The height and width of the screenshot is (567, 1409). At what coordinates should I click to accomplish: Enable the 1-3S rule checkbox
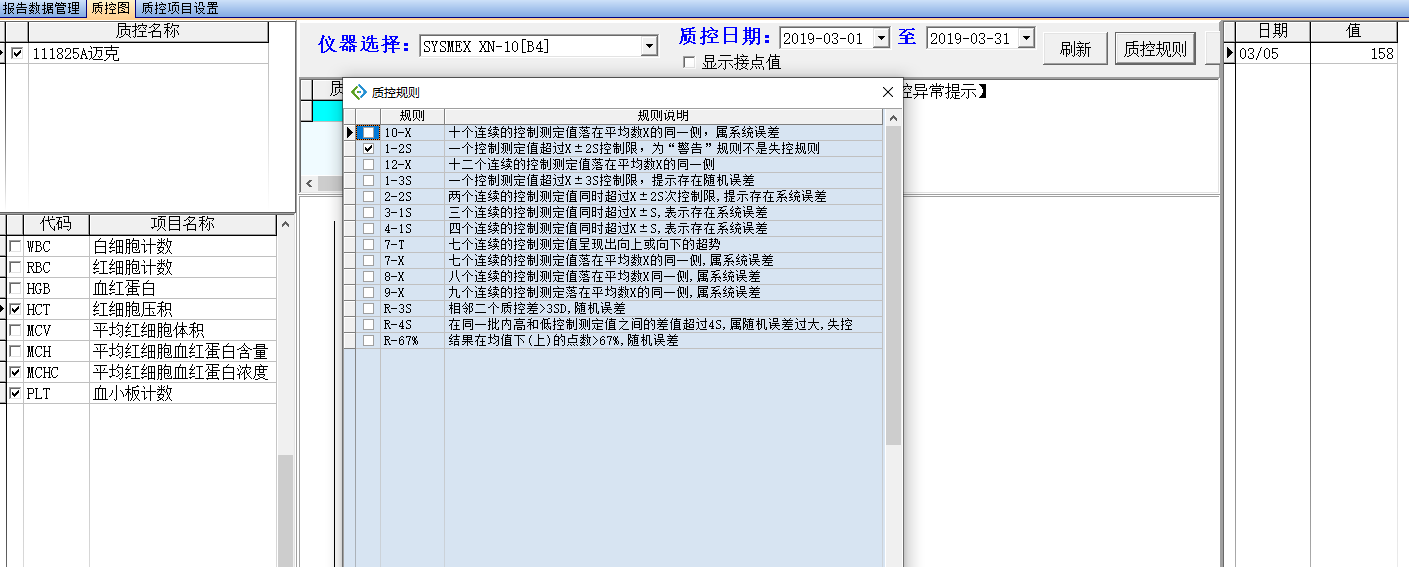(x=369, y=180)
